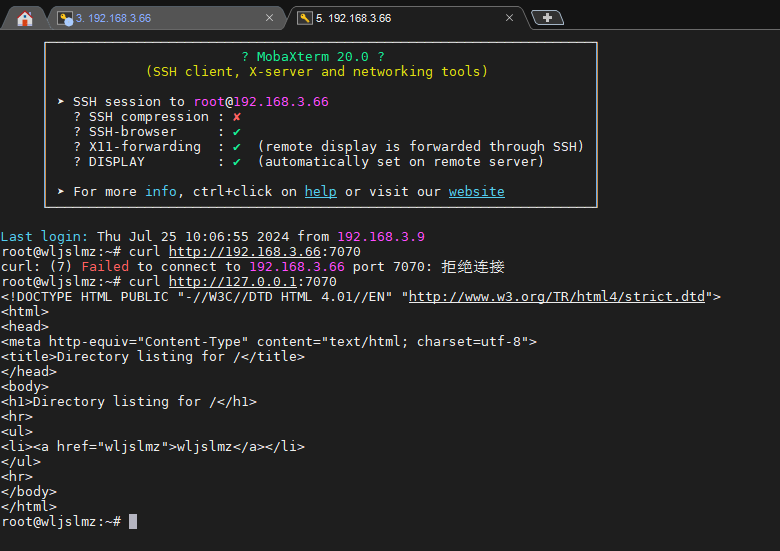This screenshot has height=551, width=780.
Task: Click the green check beside SSH-browser
Action: pyautogui.click(x=237, y=132)
